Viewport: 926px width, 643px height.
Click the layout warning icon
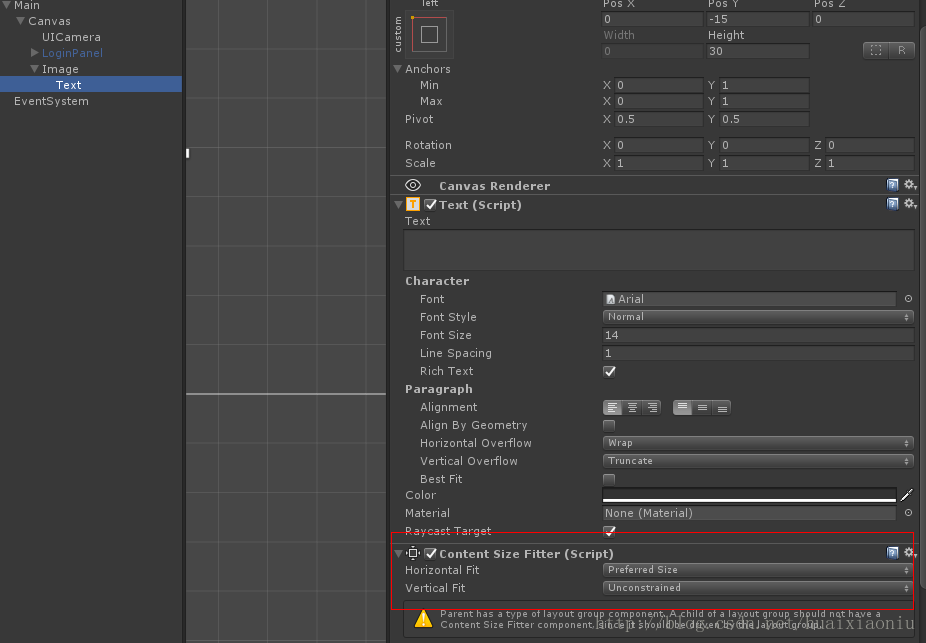pyautogui.click(x=423, y=619)
